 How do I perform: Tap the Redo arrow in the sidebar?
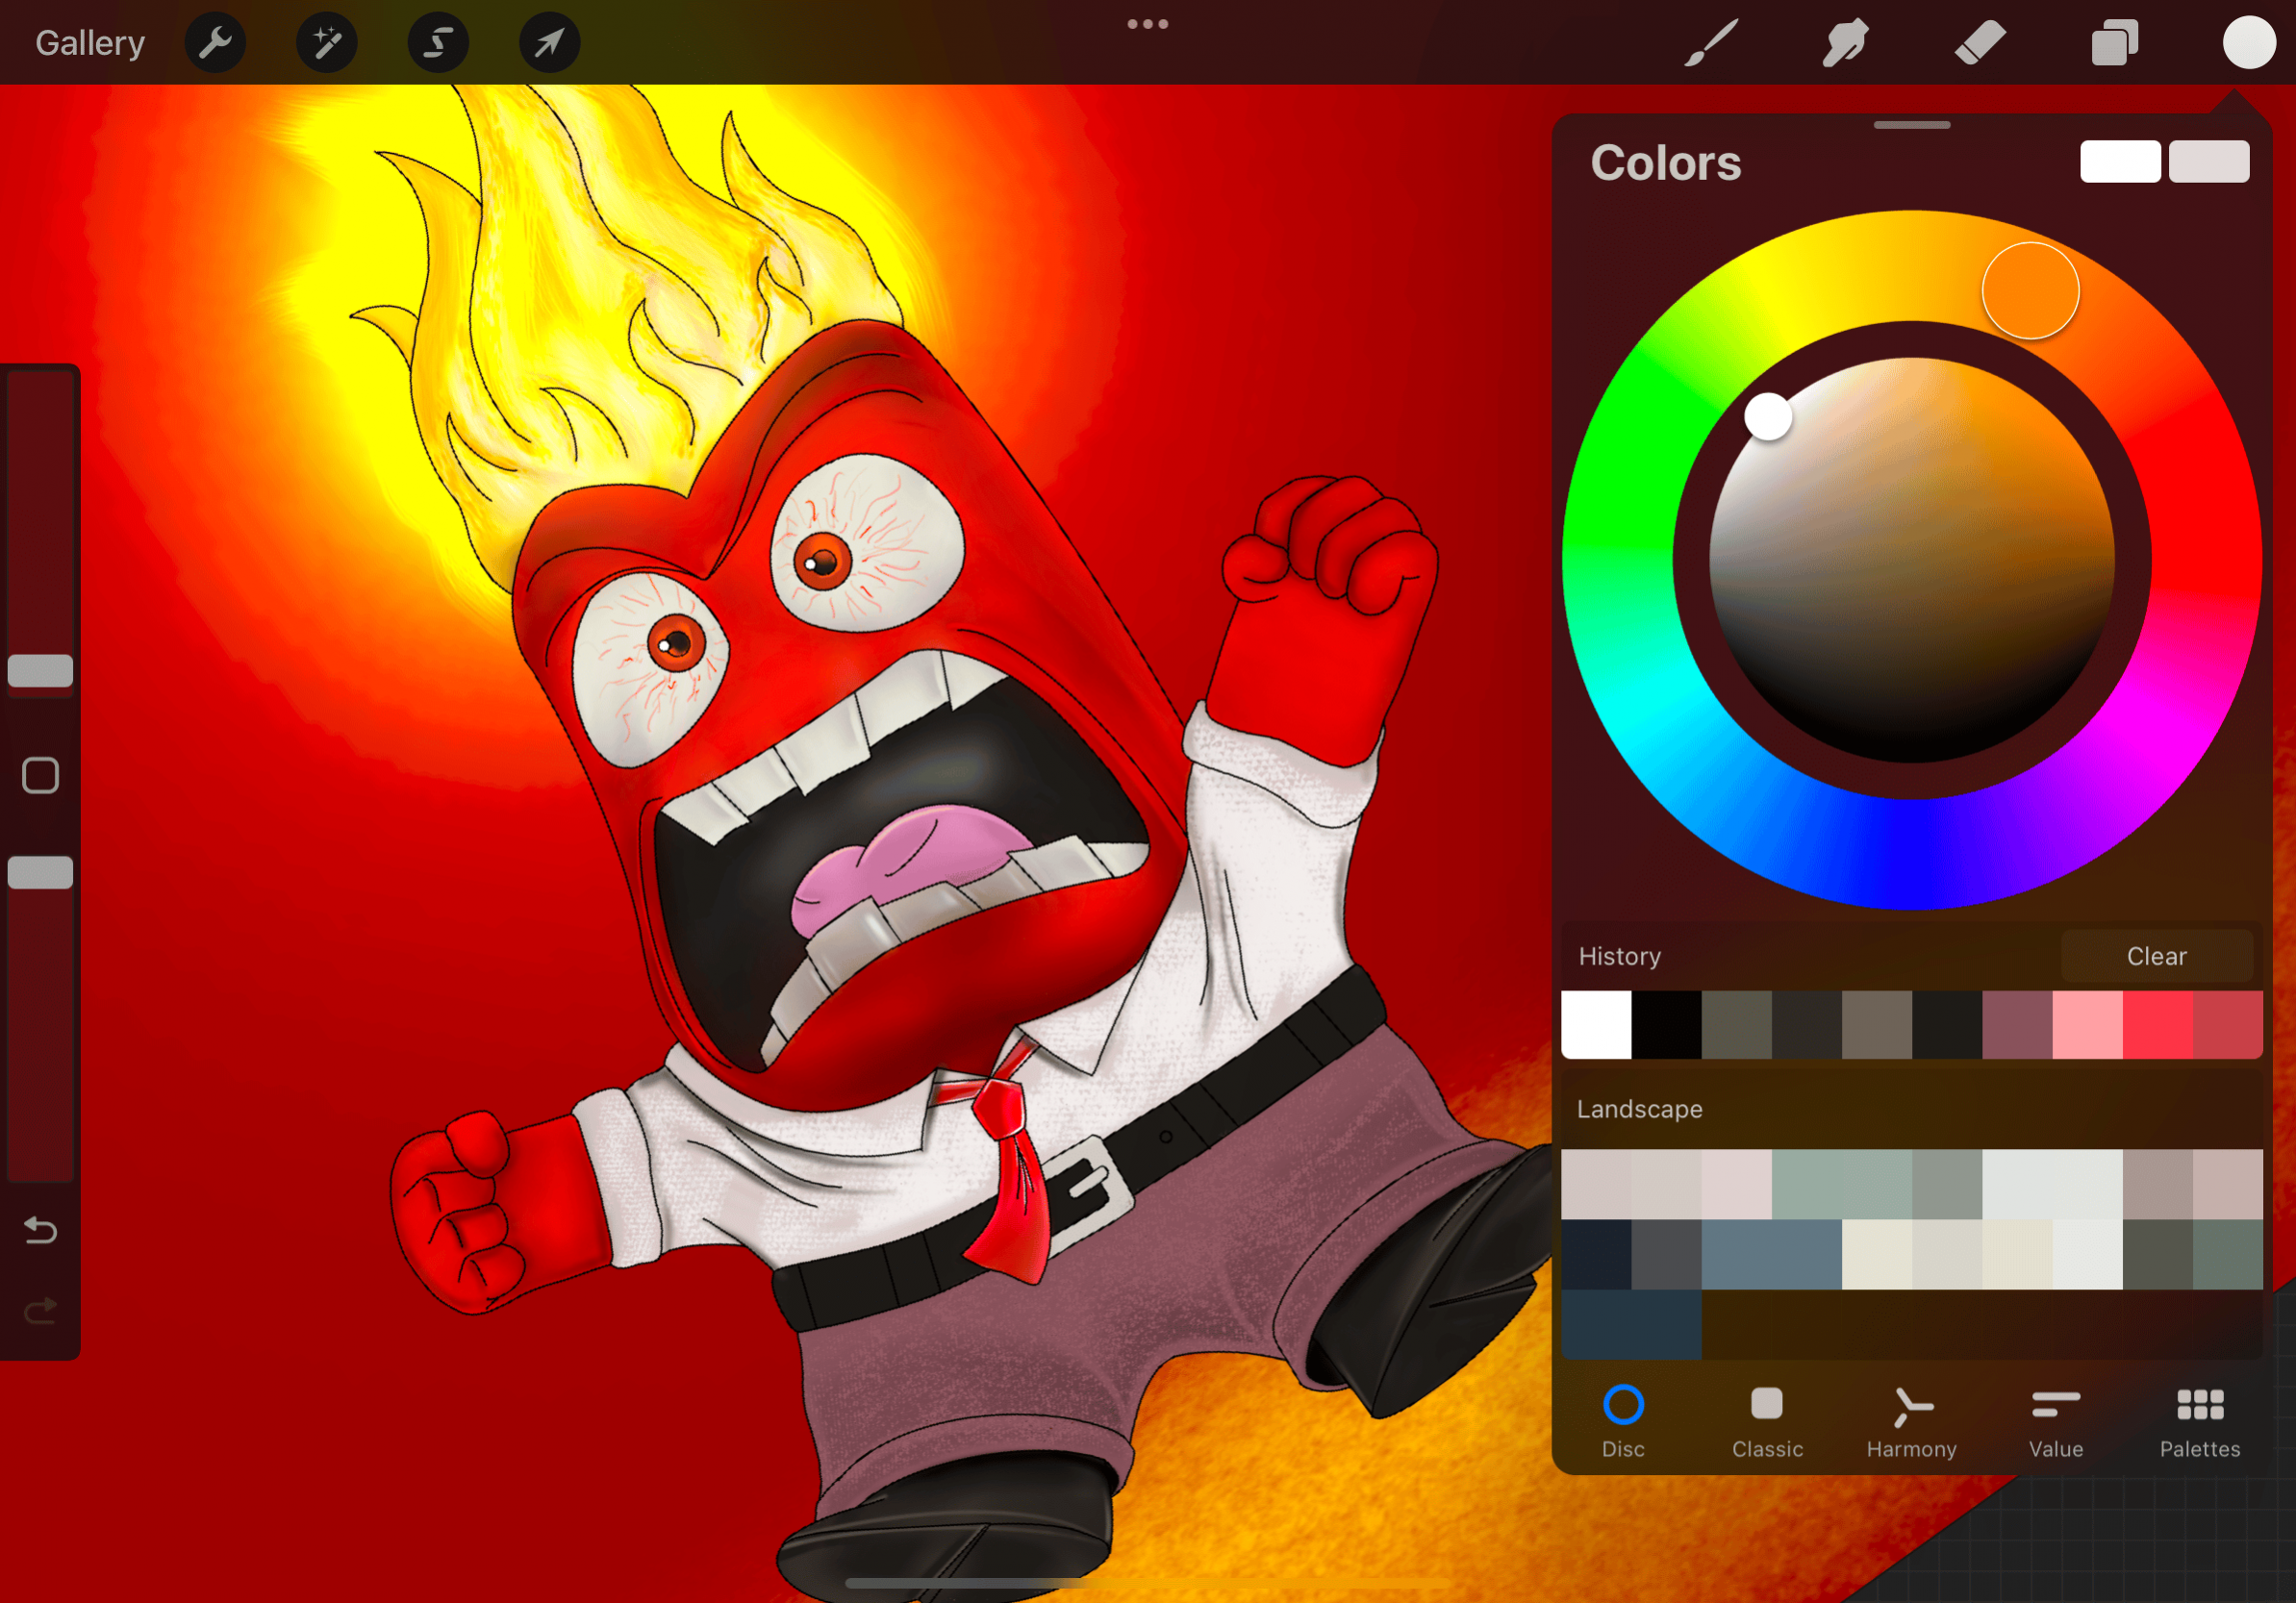(x=40, y=1310)
